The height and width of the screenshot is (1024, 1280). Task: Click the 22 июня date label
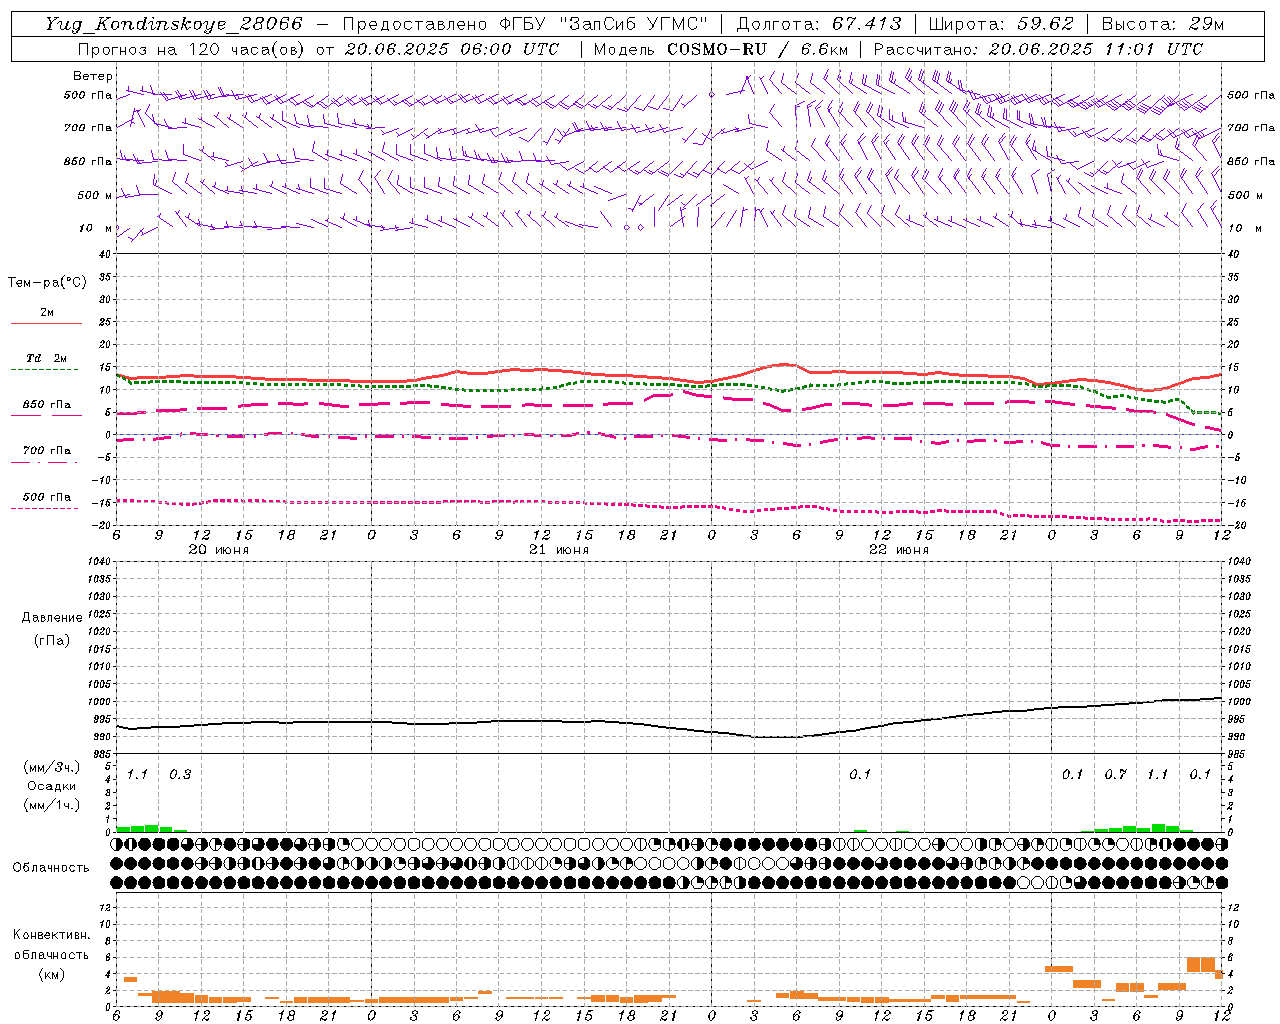(899, 550)
